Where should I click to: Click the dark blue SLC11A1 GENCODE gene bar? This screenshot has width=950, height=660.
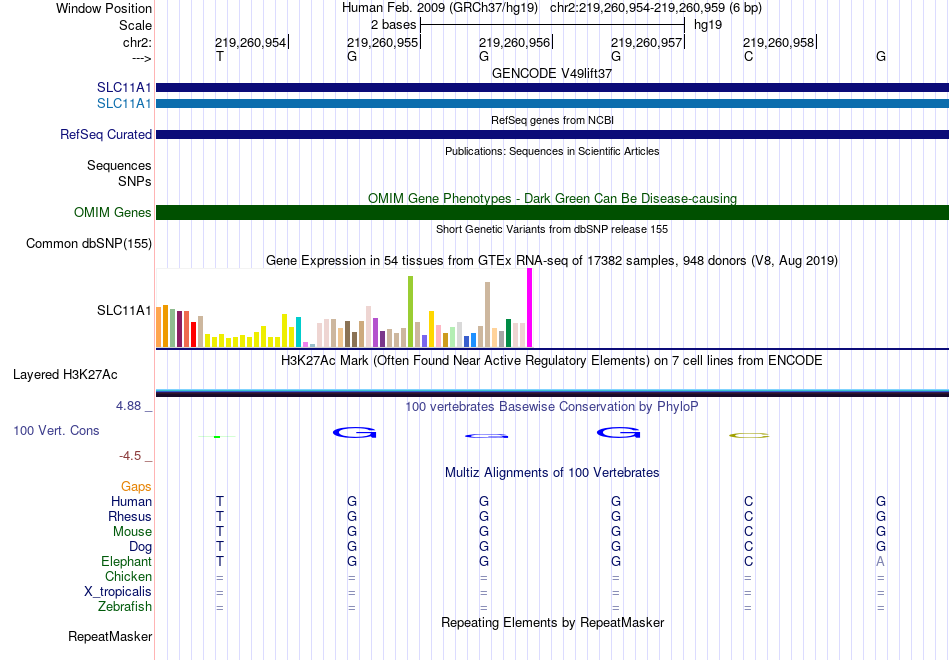[552, 88]
